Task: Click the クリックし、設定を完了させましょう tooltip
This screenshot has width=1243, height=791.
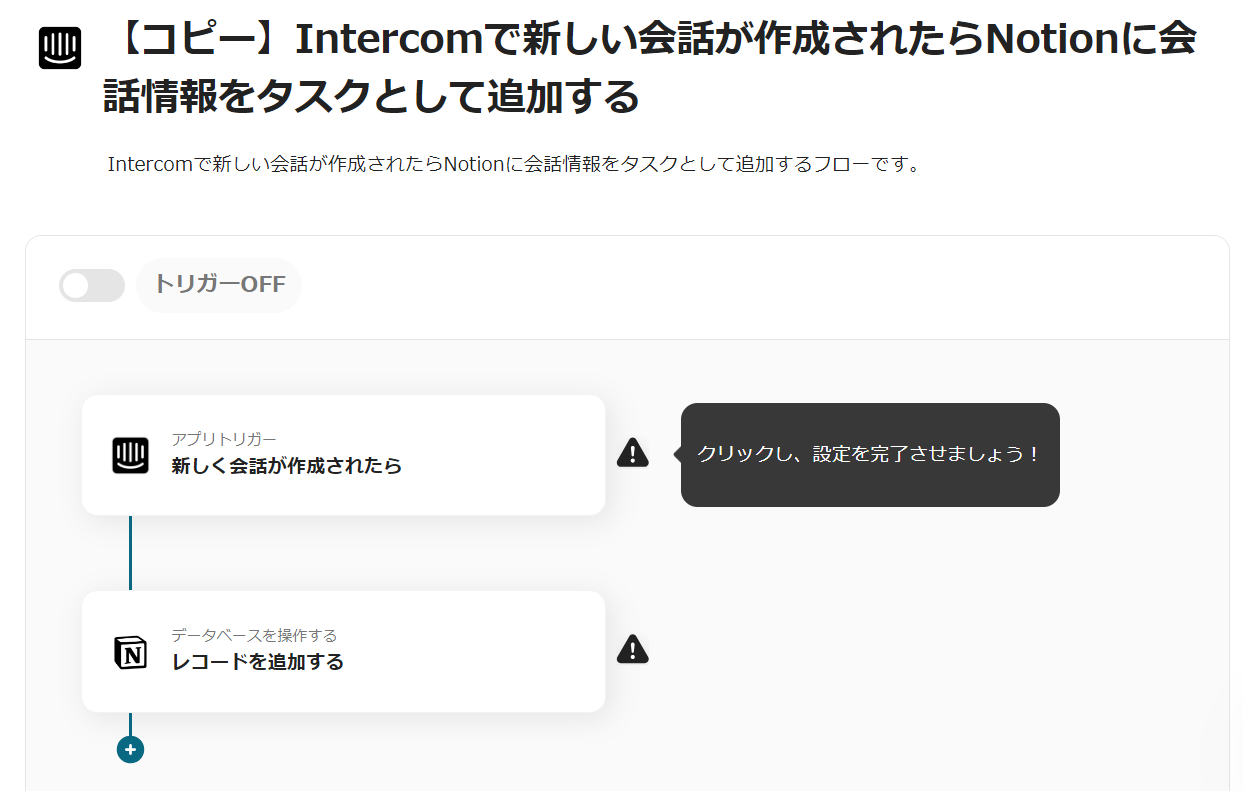Action: point(869,454)
